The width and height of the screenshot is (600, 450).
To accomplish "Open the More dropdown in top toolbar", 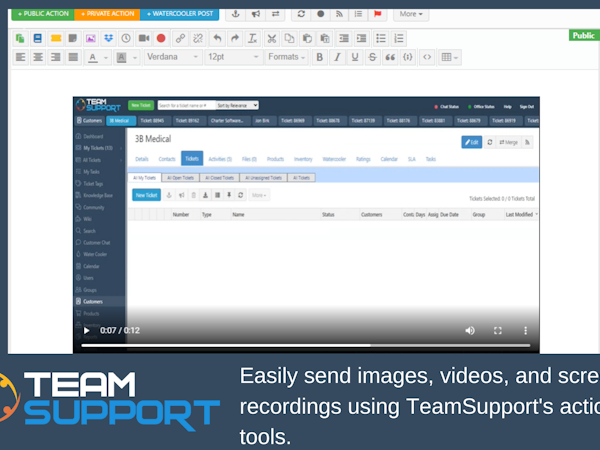I will point(411,14).
